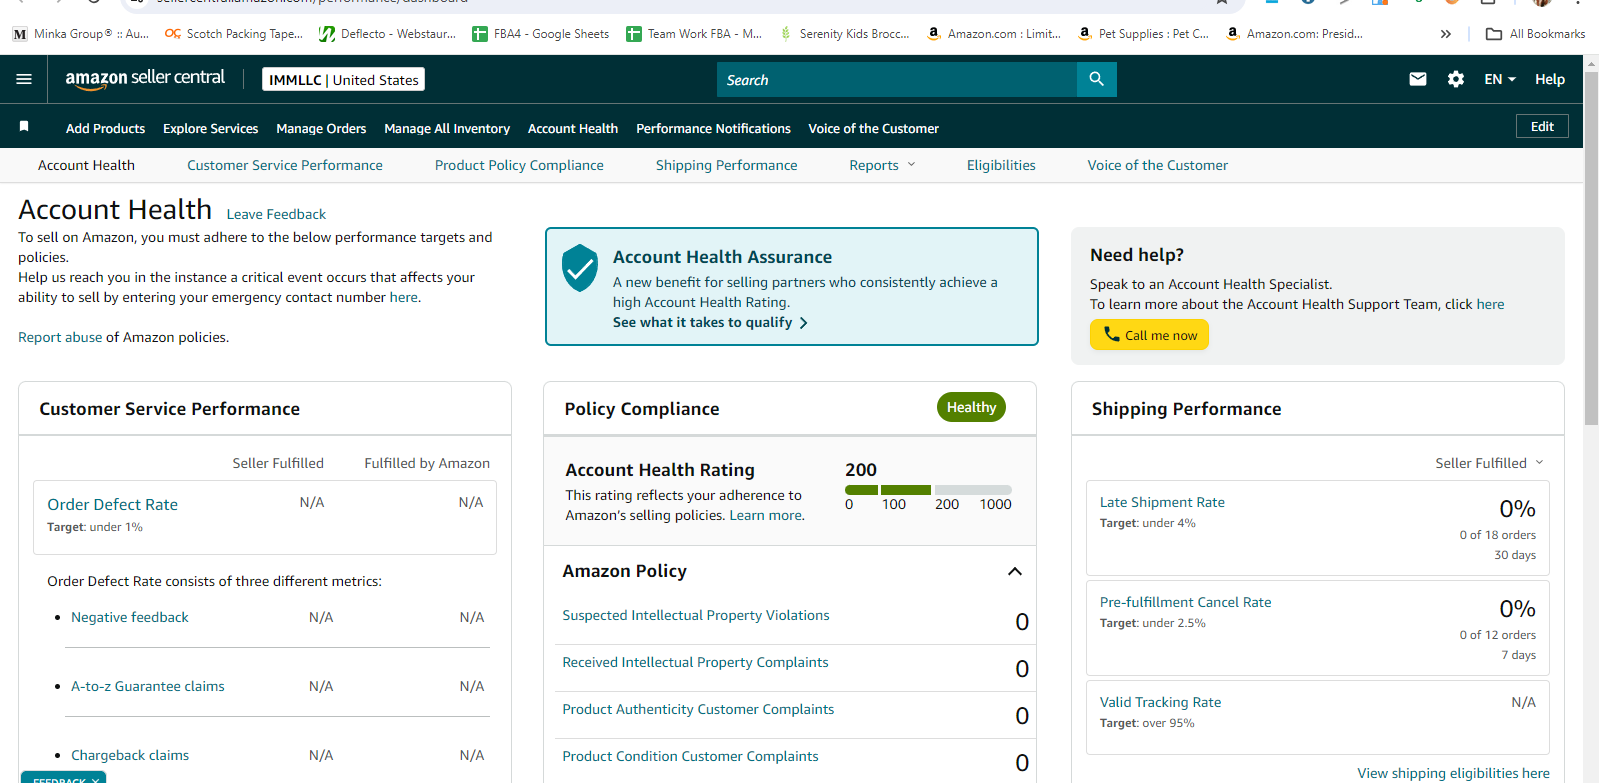Screen dimensions: 1599x783
Task: Click the Leave Feedback link
Action: pos(276,214)
